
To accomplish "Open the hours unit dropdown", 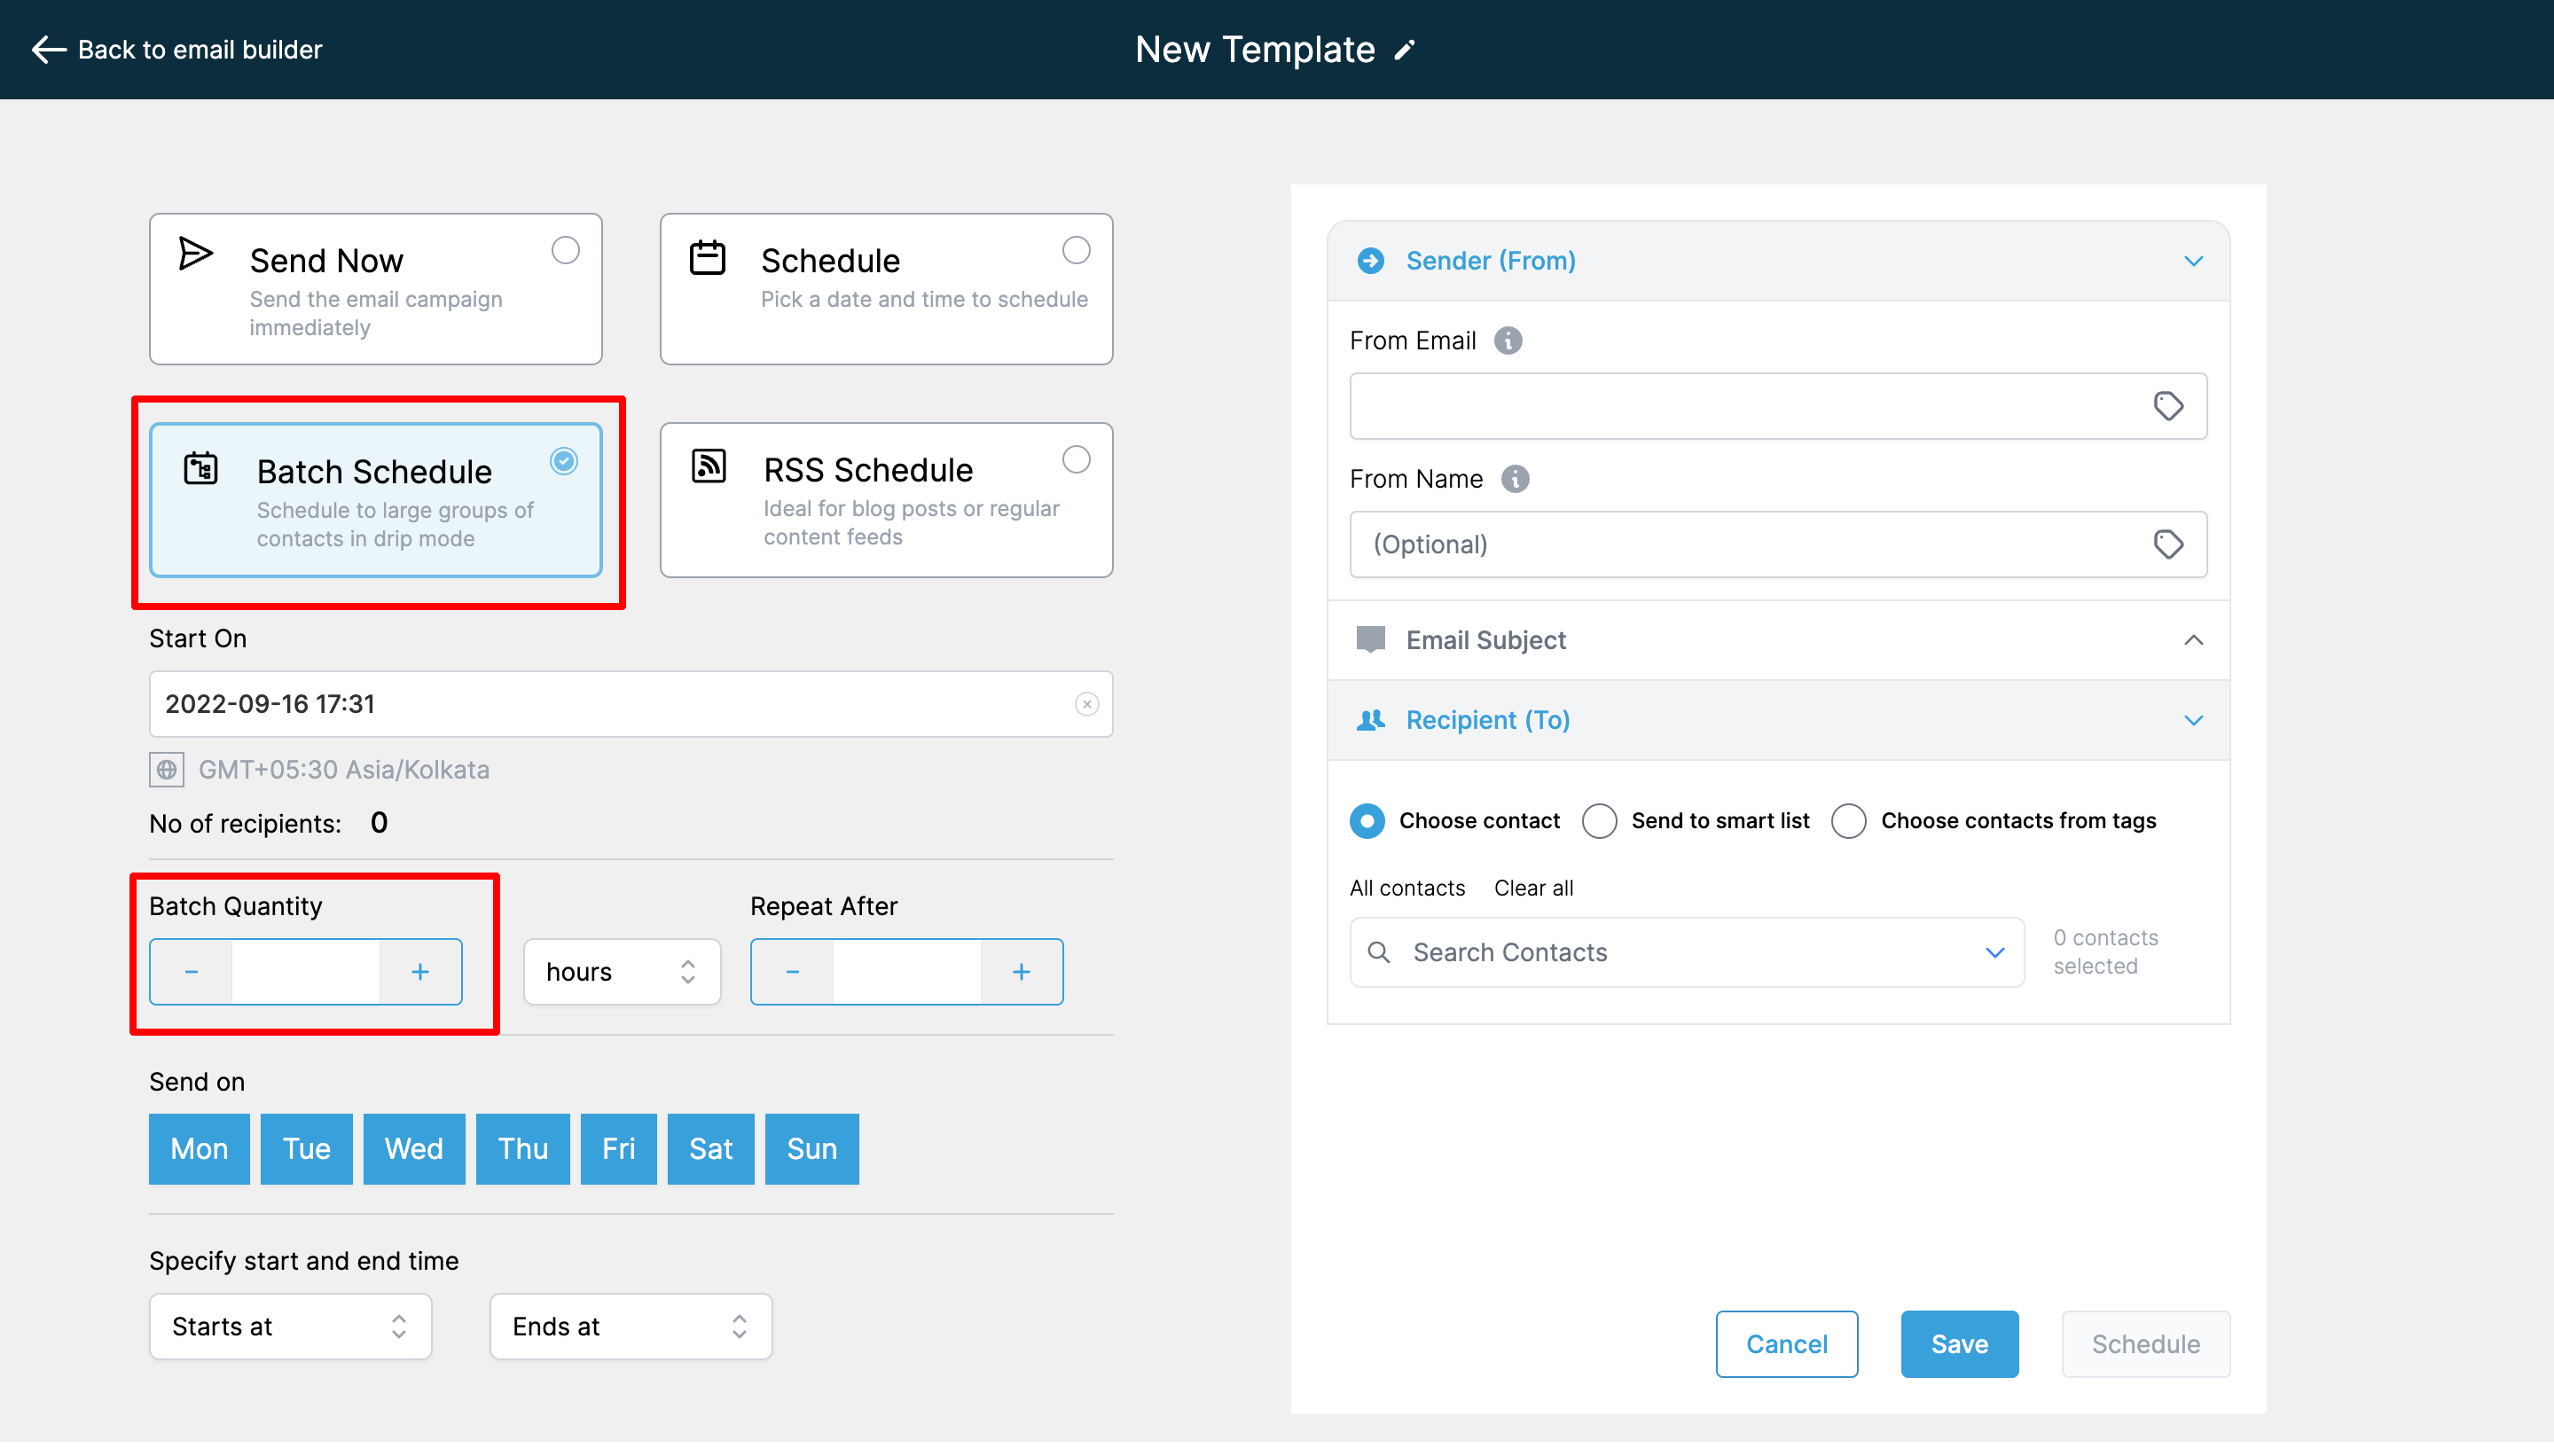I will (621, 972).
